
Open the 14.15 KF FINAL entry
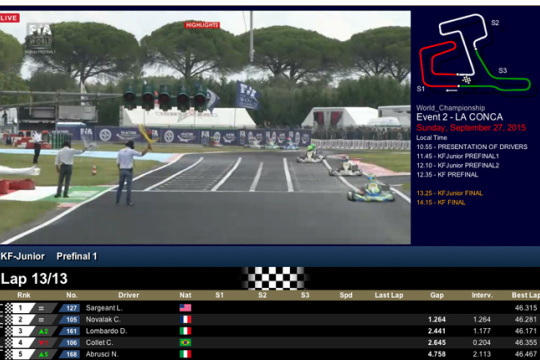coord(441,203)
